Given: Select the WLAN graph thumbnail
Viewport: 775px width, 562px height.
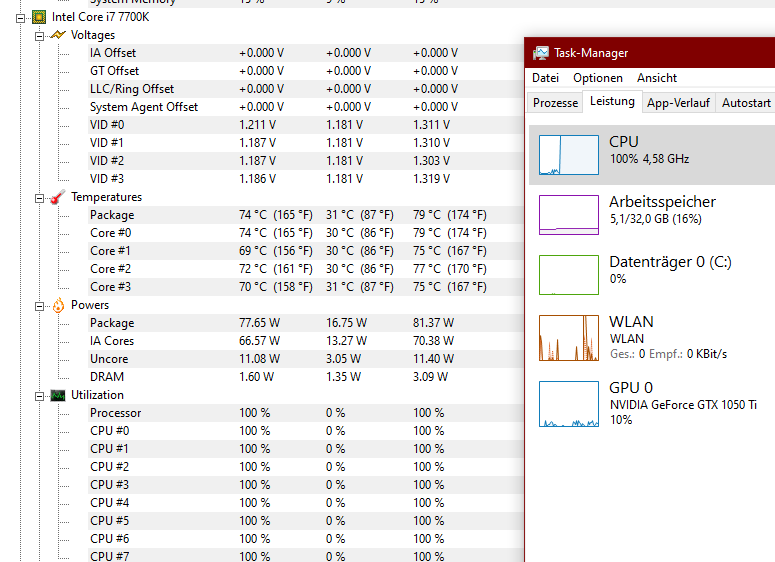Looking at the screenshot, I should tap(569, 338).
